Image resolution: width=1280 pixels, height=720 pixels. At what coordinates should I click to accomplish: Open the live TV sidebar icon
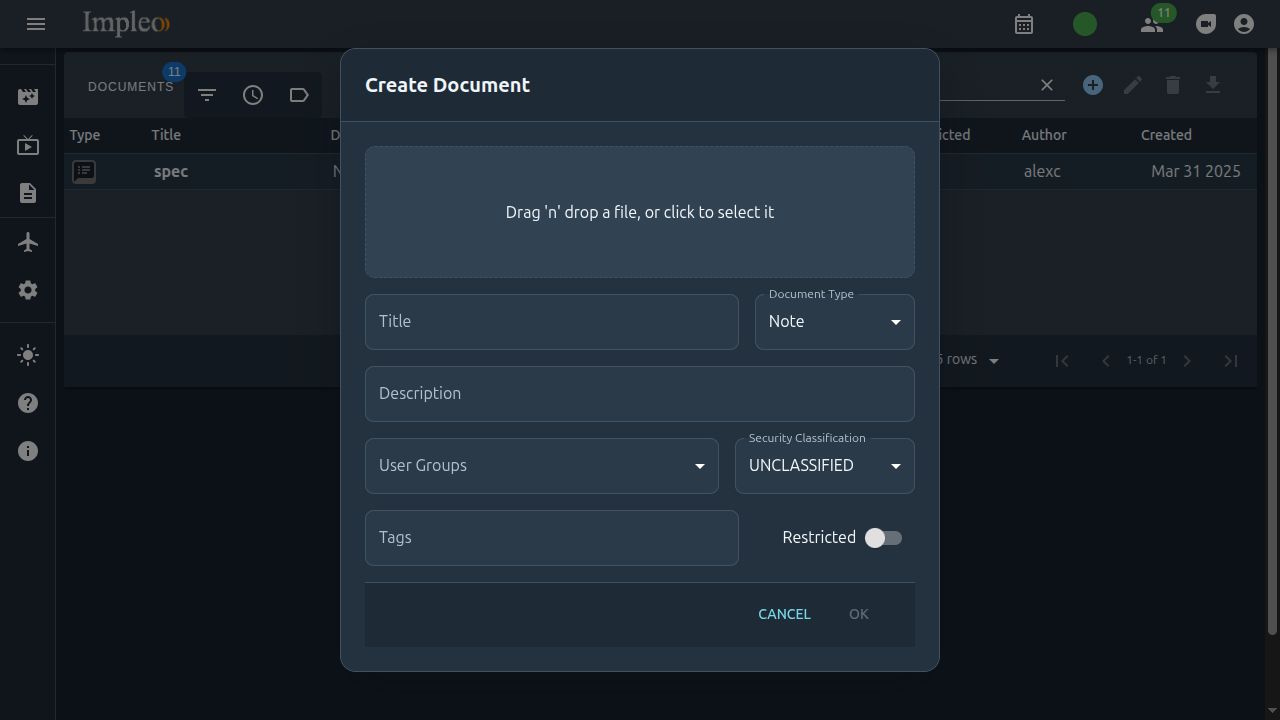[28, 145]
